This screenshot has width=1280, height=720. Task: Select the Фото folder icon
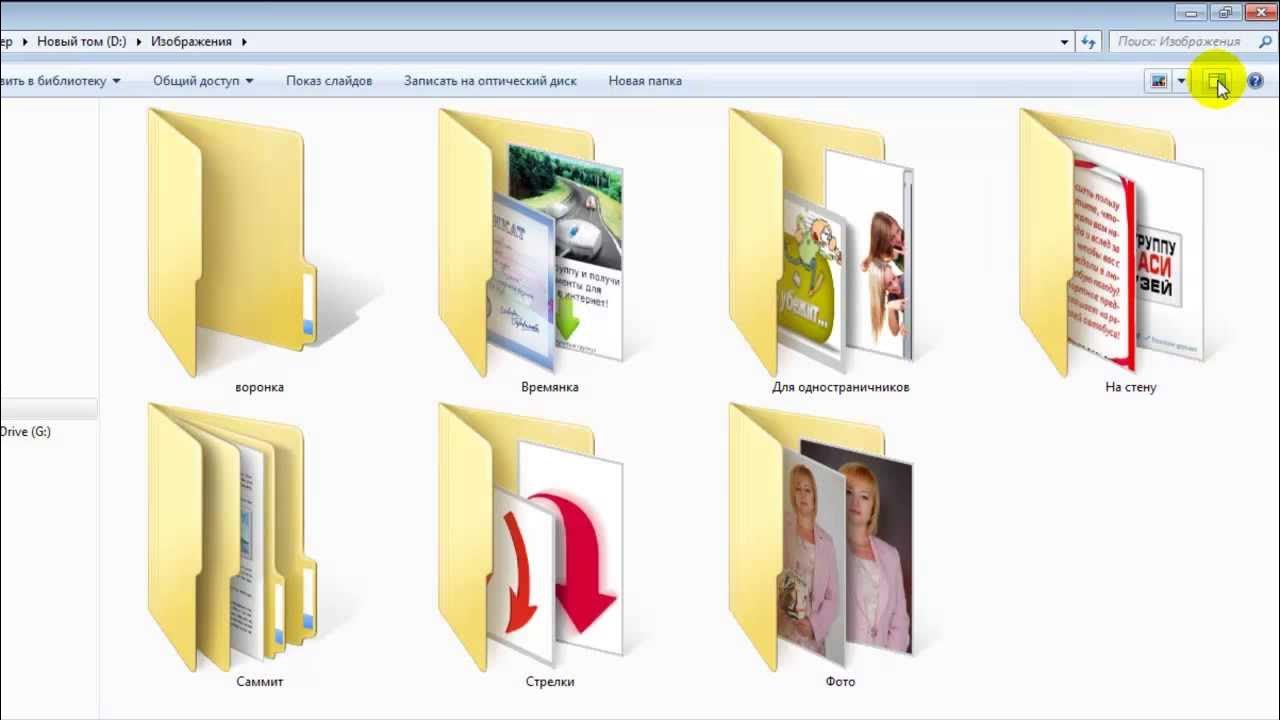point(820,537)
